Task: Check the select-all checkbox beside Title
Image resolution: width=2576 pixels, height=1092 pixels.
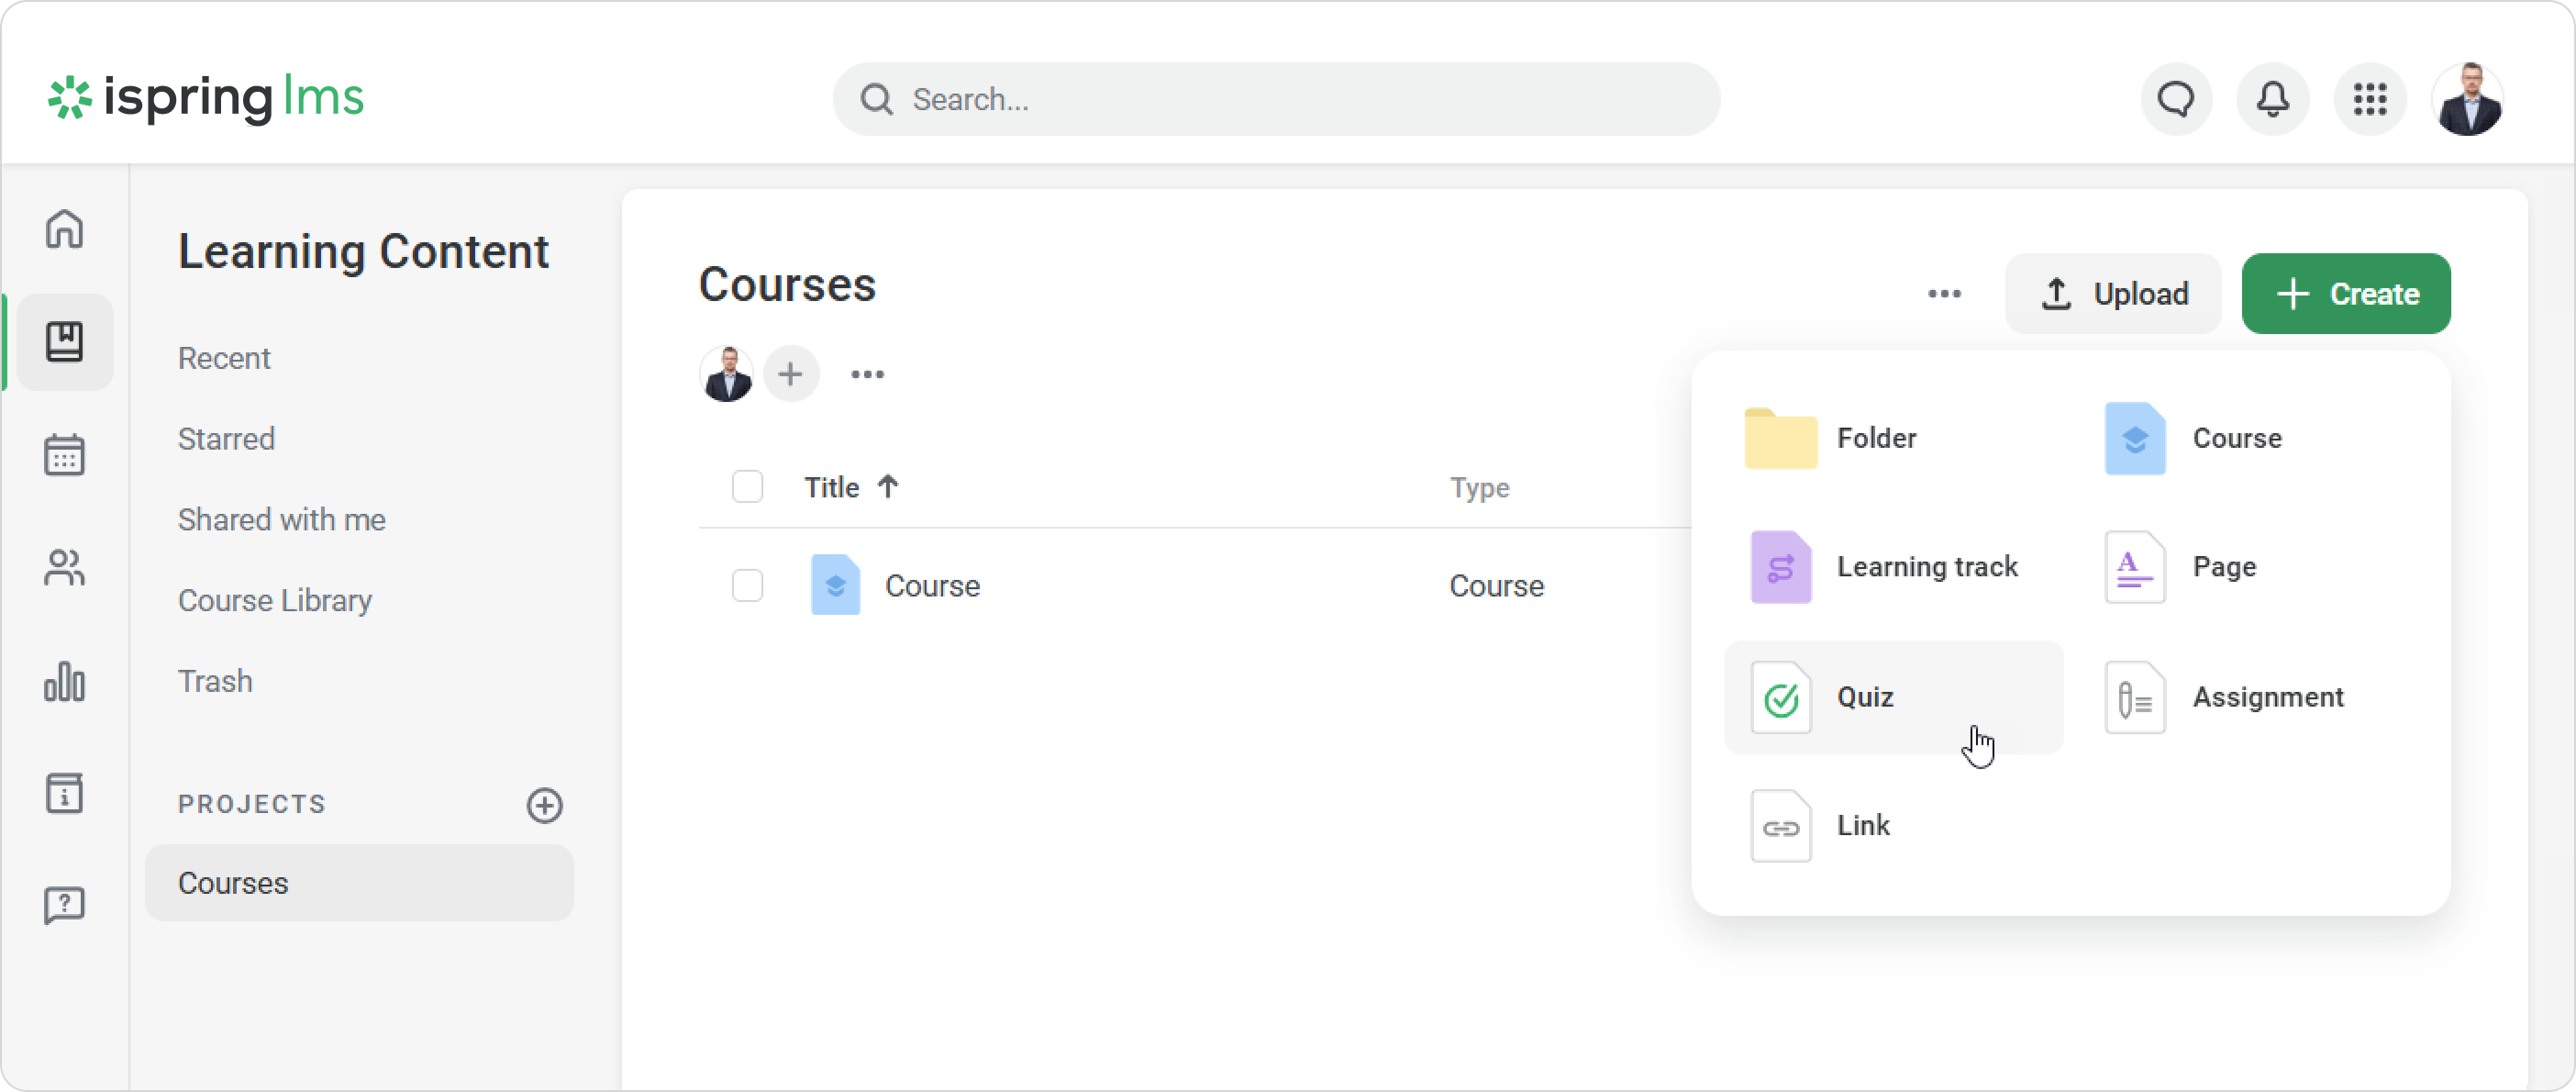Action: click(747, 487)
